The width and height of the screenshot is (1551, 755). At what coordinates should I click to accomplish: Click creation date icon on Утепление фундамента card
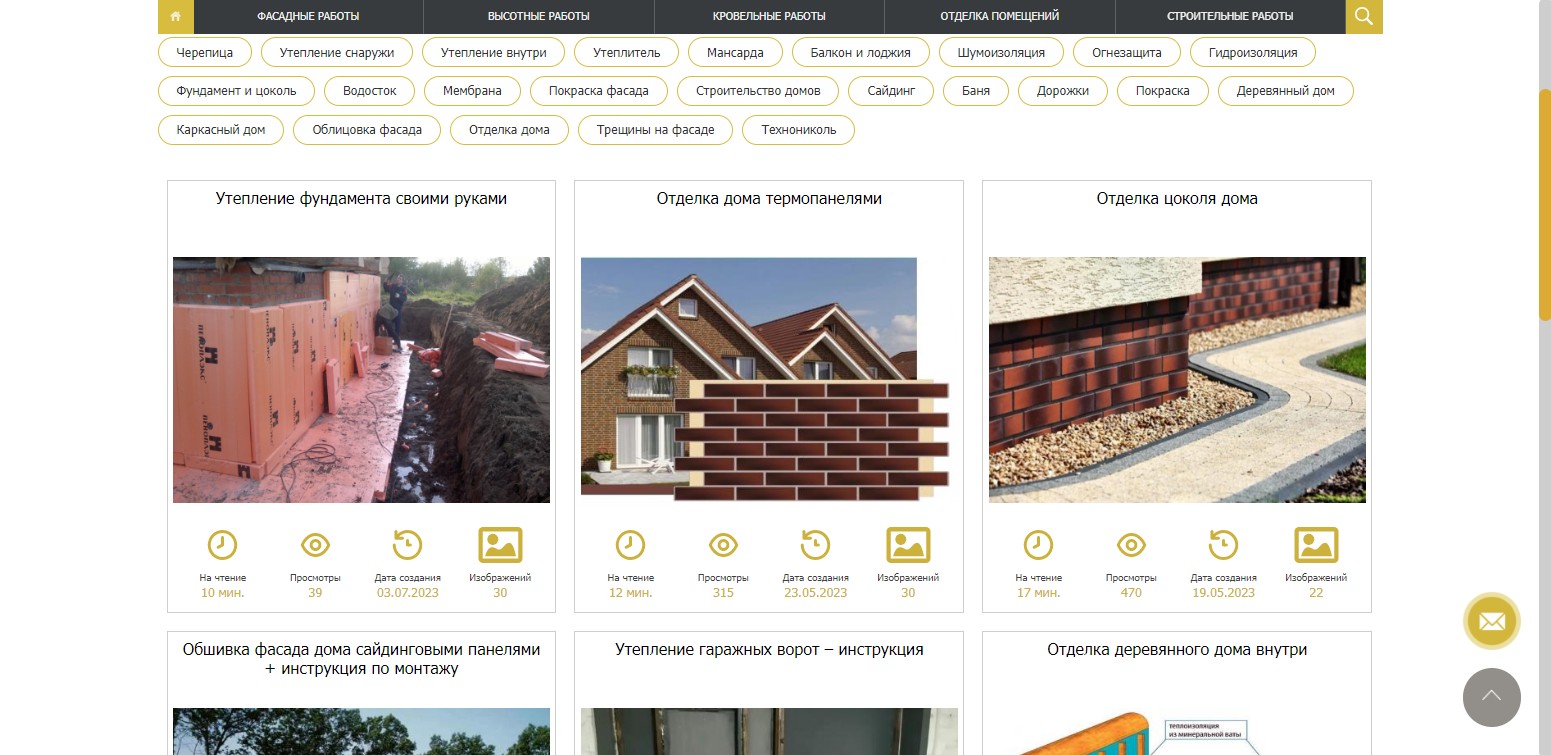coord(407,544)
